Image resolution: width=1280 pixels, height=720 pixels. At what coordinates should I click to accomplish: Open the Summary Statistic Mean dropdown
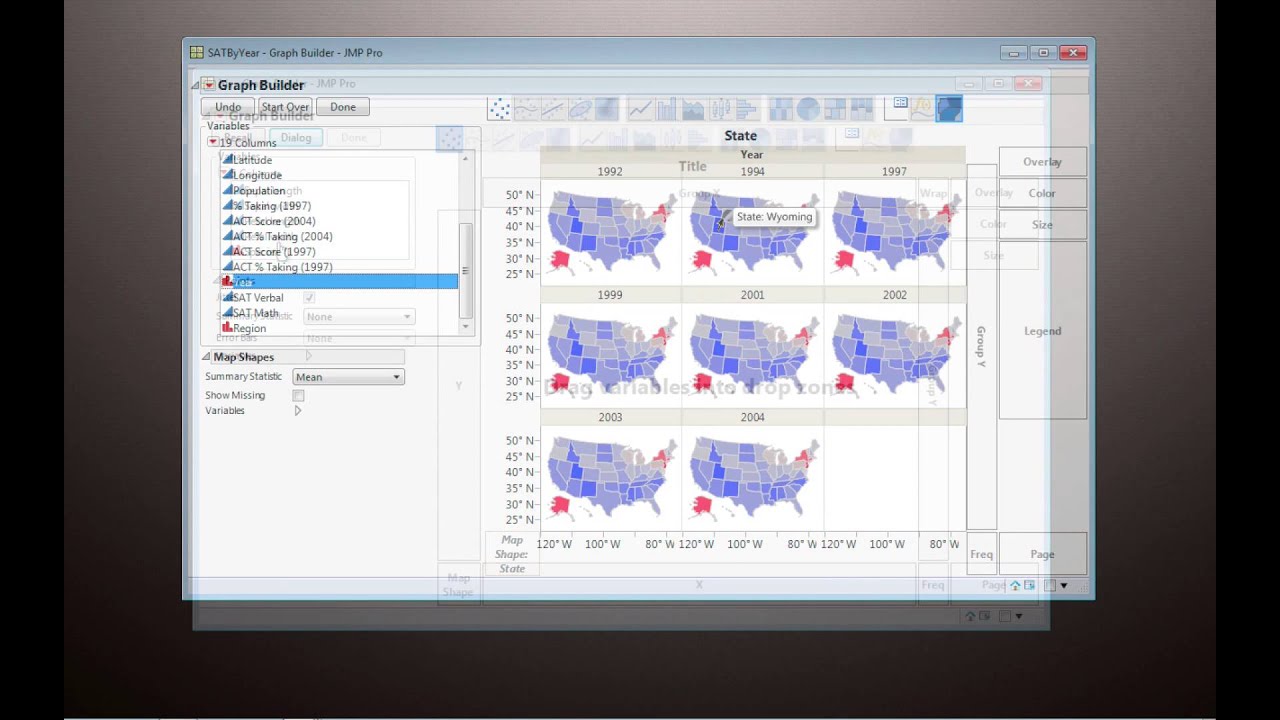[348, 377]
